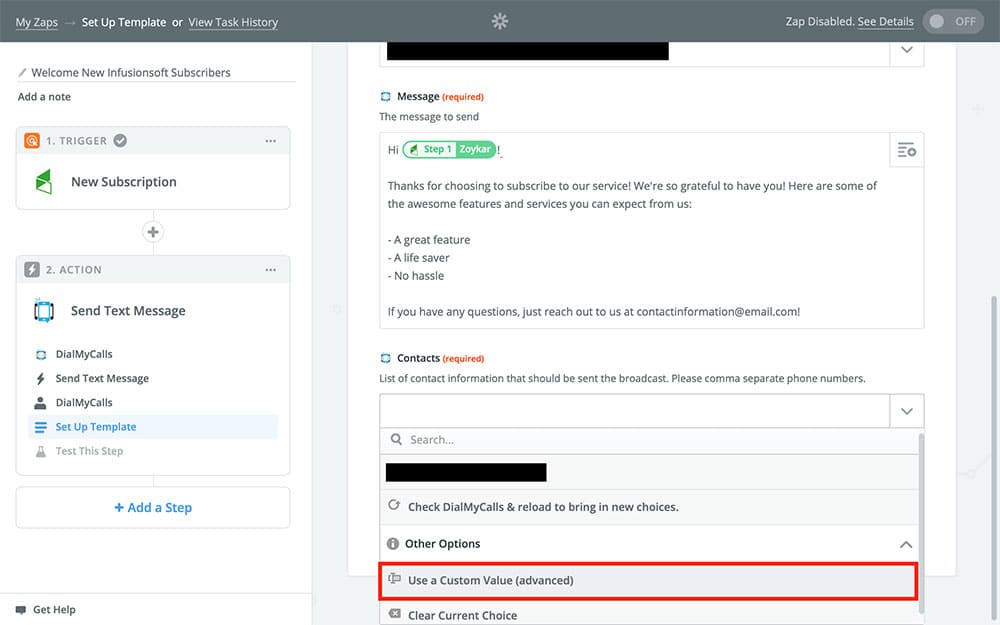The width and height of the screenshot is (1000, 625).
Task: Click the DialMyCalls Send Text Message icon
Action: [44, 311]
